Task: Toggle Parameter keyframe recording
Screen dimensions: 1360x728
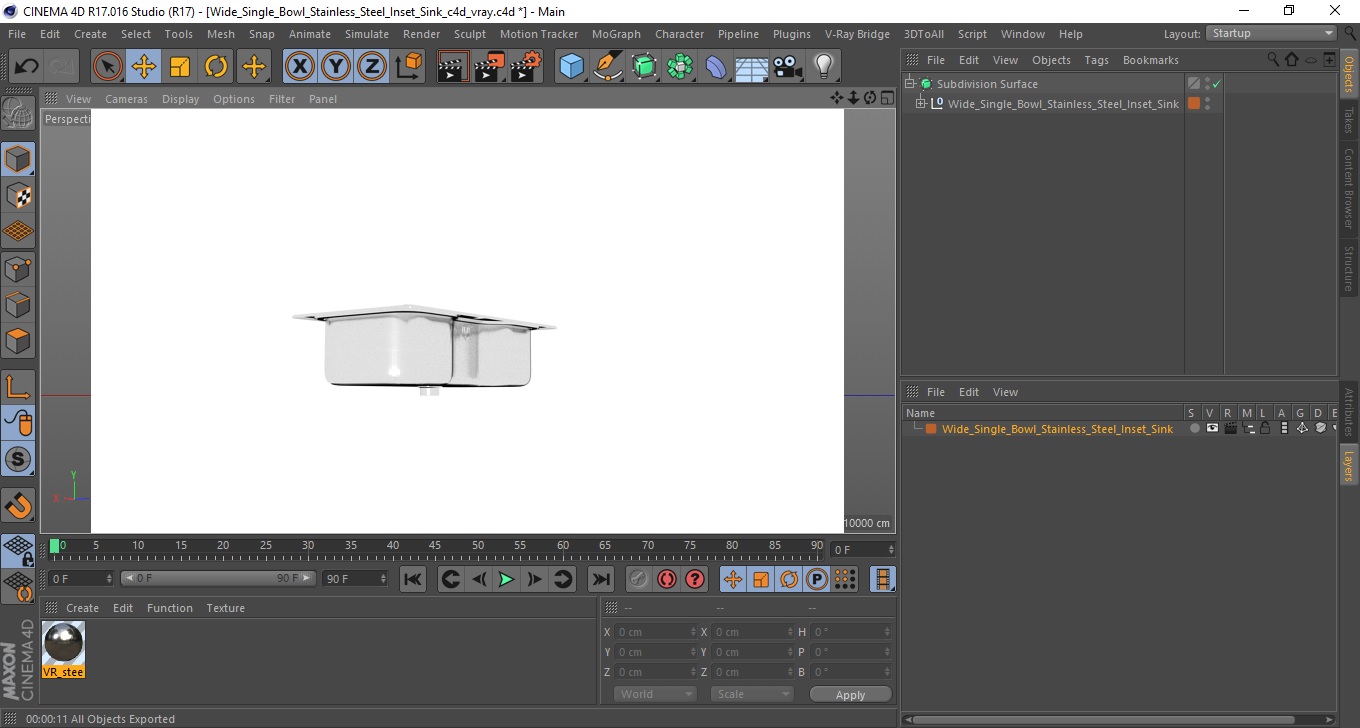Action: point(817,579)
